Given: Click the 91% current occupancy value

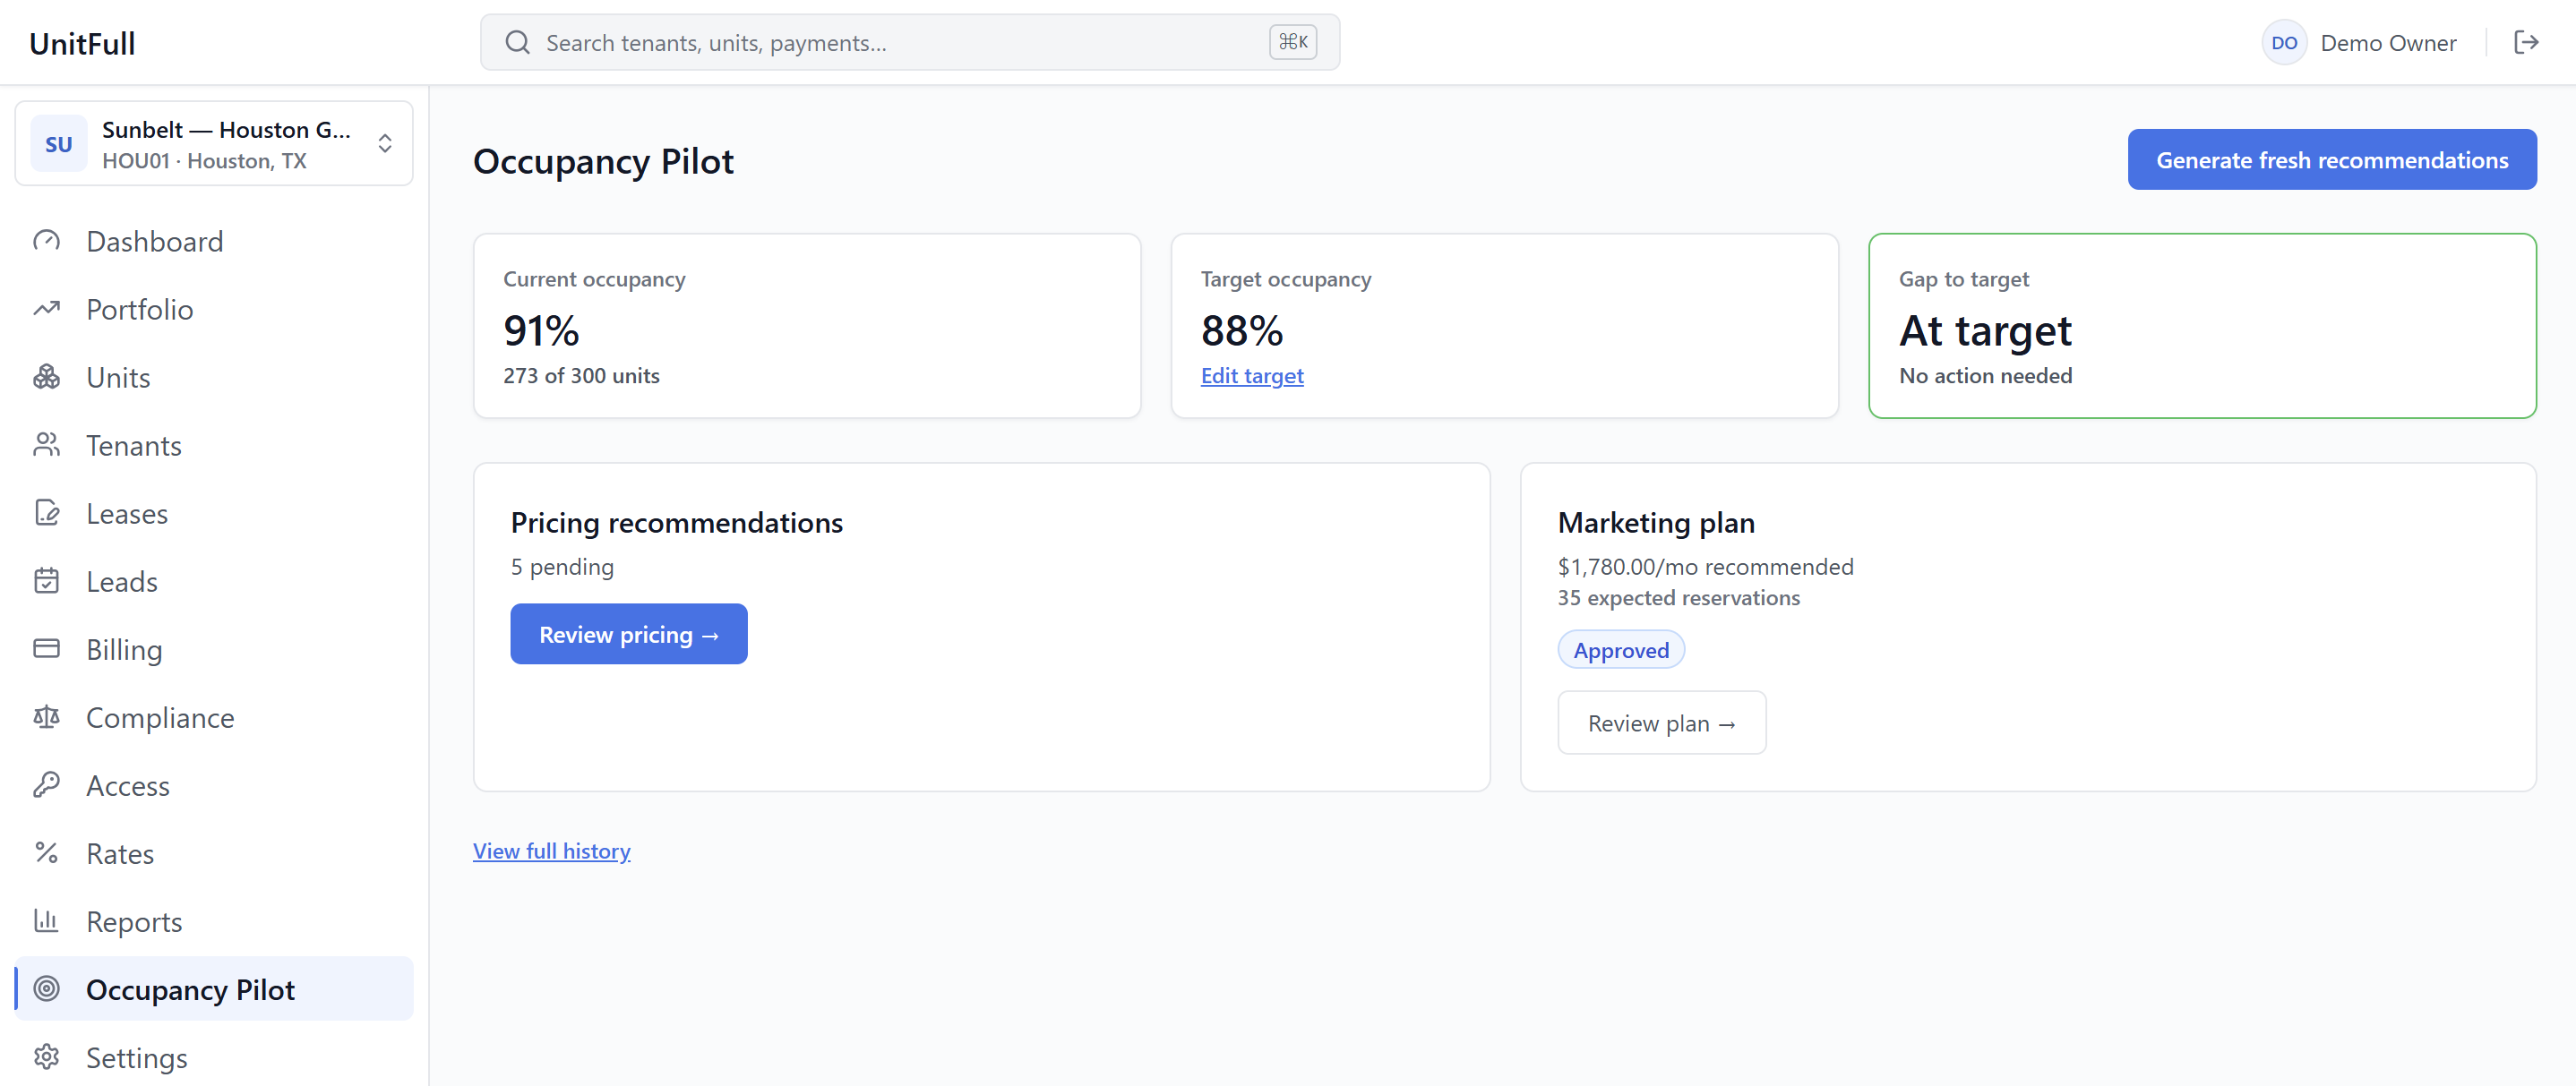Looking at the screenshot, I should (x=541, y=330).
